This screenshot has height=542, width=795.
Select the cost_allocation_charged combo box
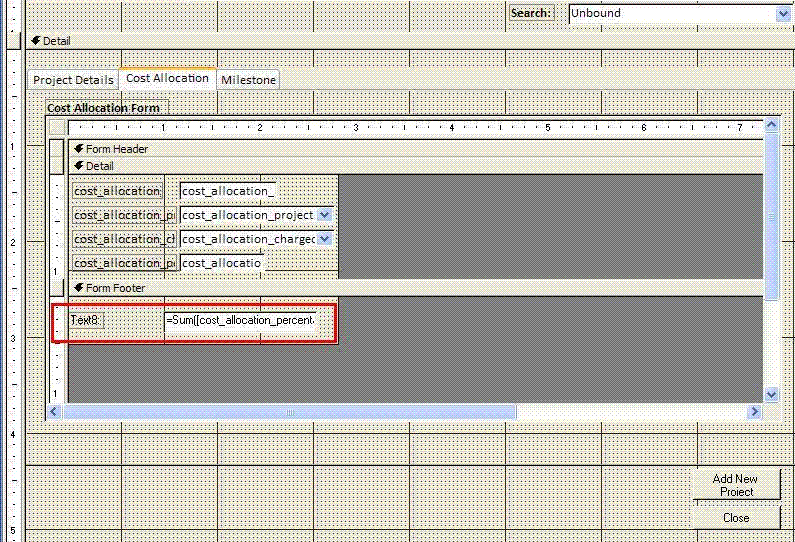256,239
